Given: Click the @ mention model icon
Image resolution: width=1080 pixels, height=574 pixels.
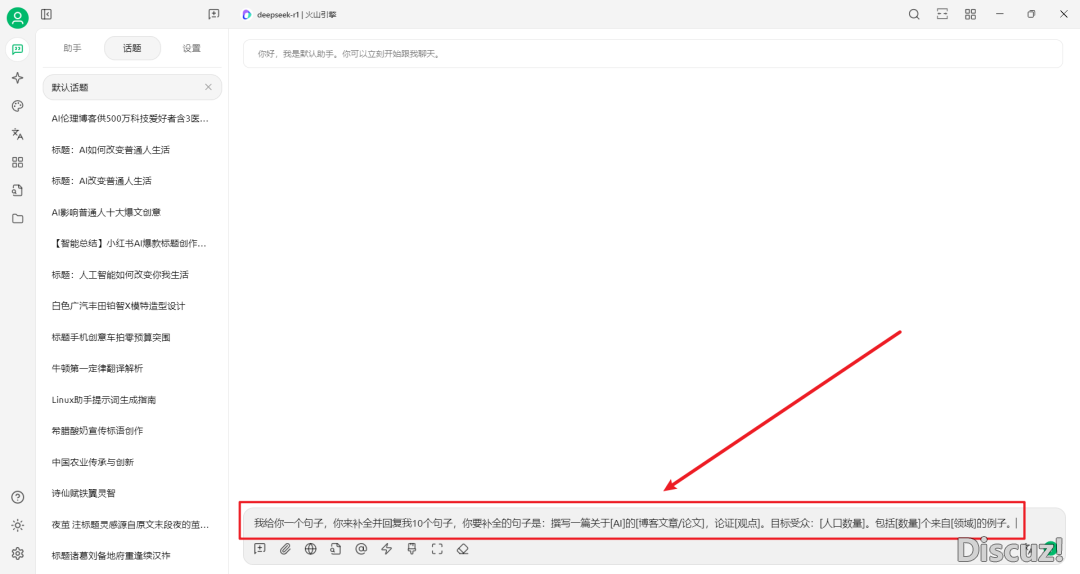Looking at the screenshot, I should pyautogui.click(x=361, y=548).
